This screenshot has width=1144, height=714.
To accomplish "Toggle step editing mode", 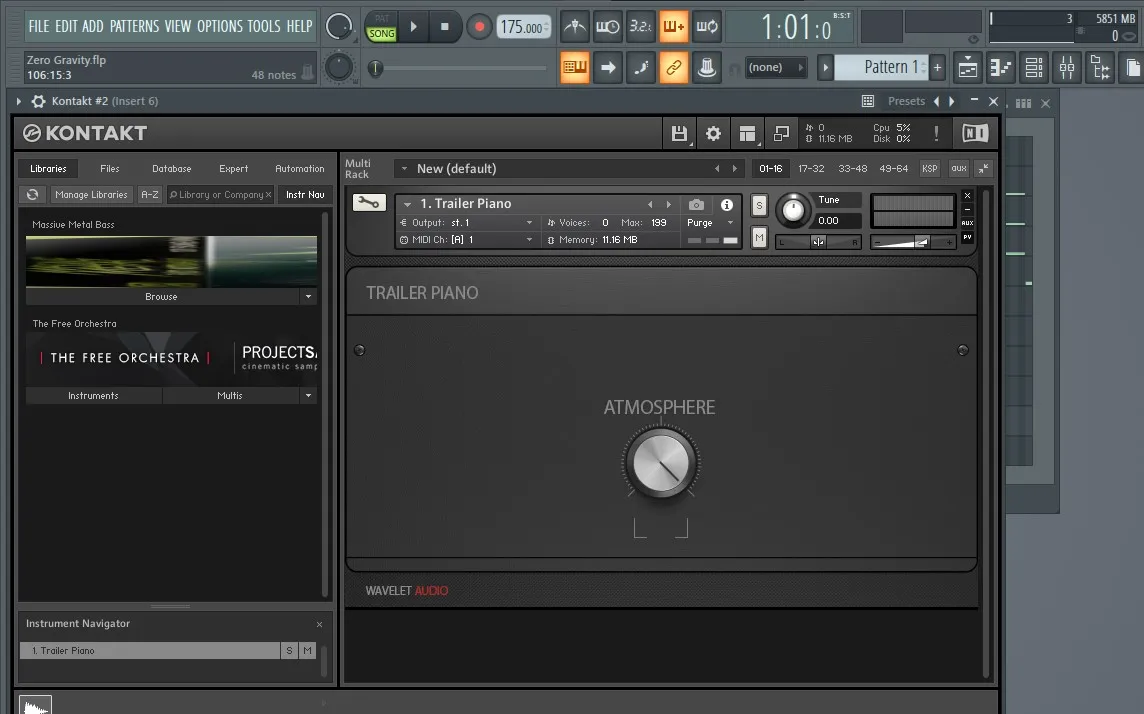I will (x=641, y=67).
